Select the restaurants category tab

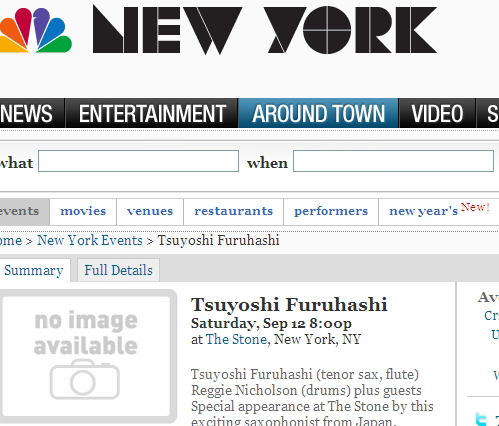pyautogui.click(x=233, y=212)
